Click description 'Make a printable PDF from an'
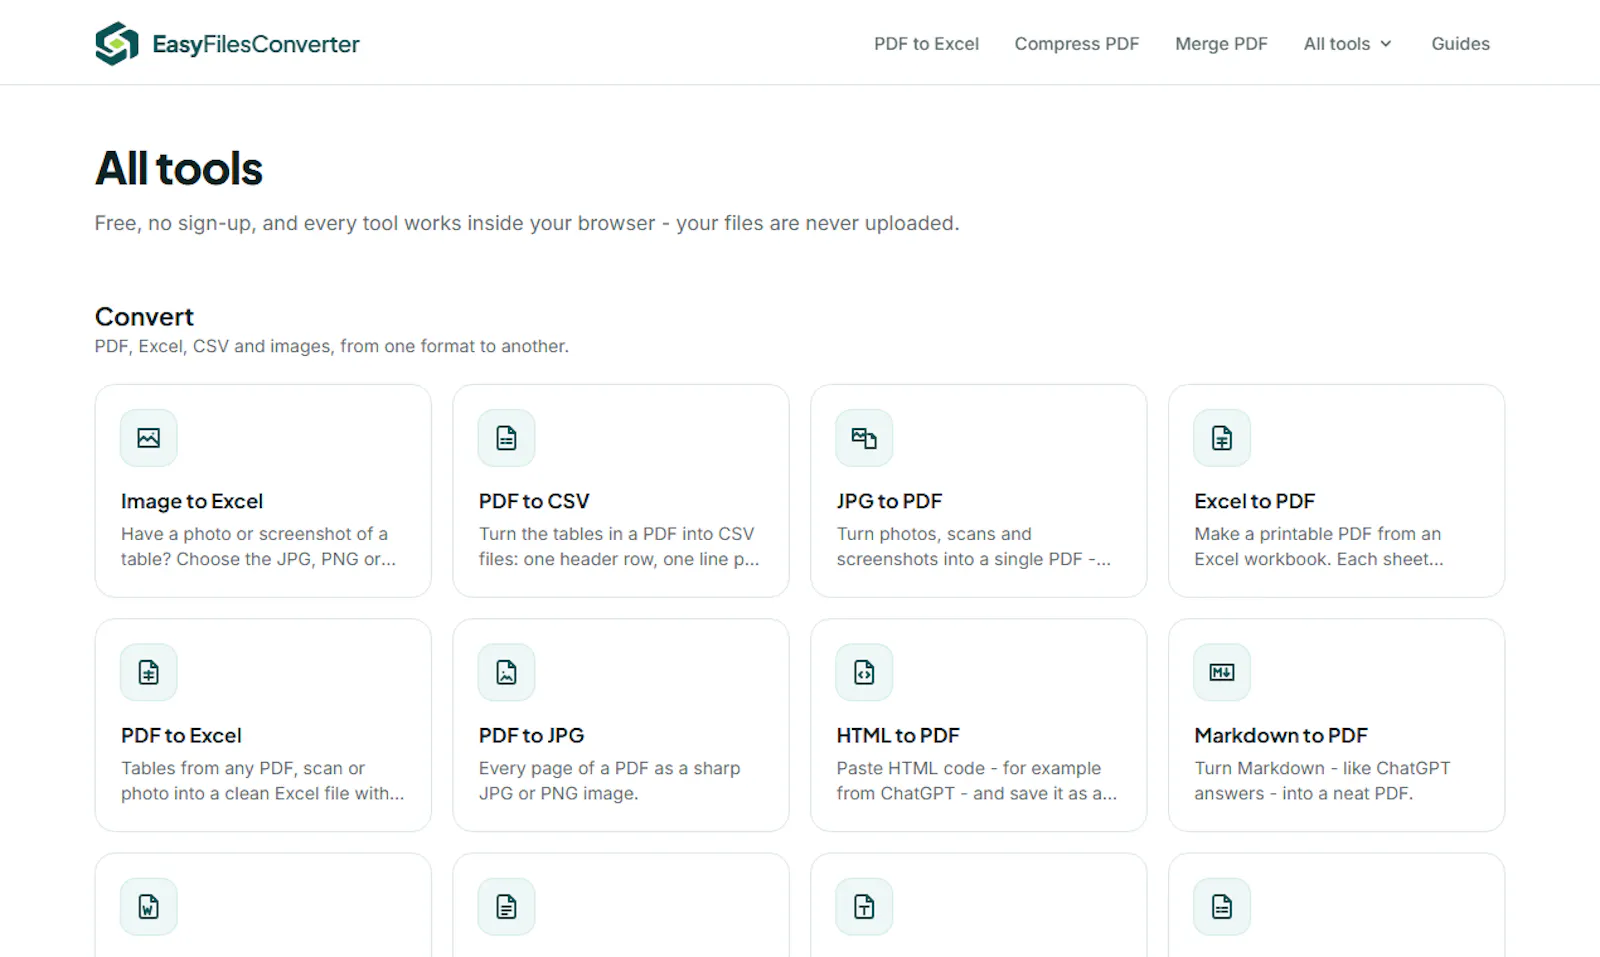Viewport: 1600px width, 957px height. coord(1318,534)
